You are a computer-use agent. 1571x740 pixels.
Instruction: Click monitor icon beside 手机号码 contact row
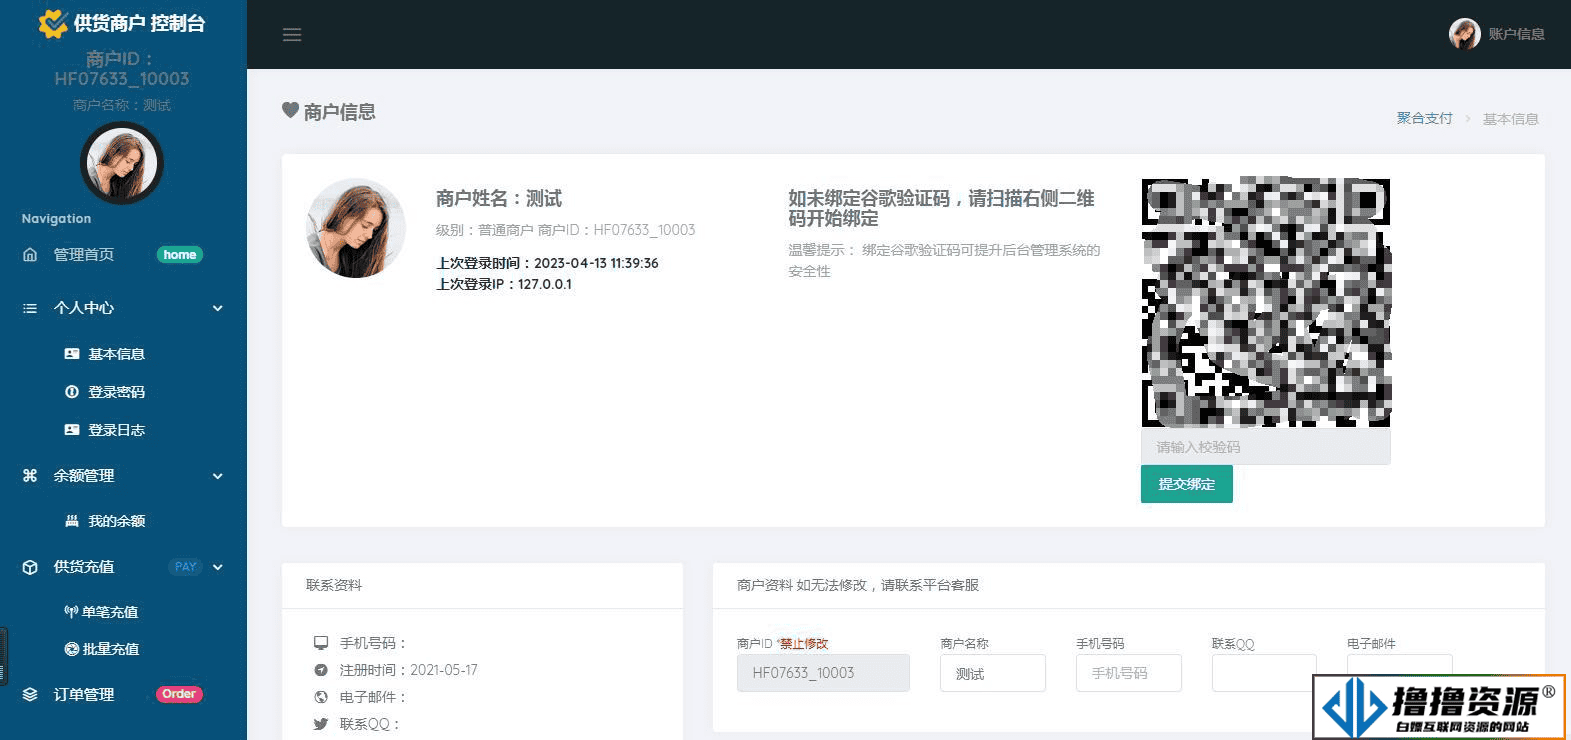[x=321, y=643]
